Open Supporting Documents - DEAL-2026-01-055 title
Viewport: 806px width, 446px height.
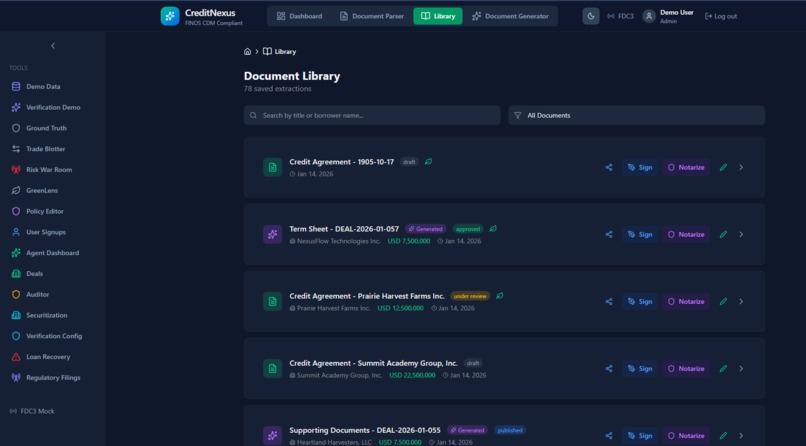coord(364,431)
